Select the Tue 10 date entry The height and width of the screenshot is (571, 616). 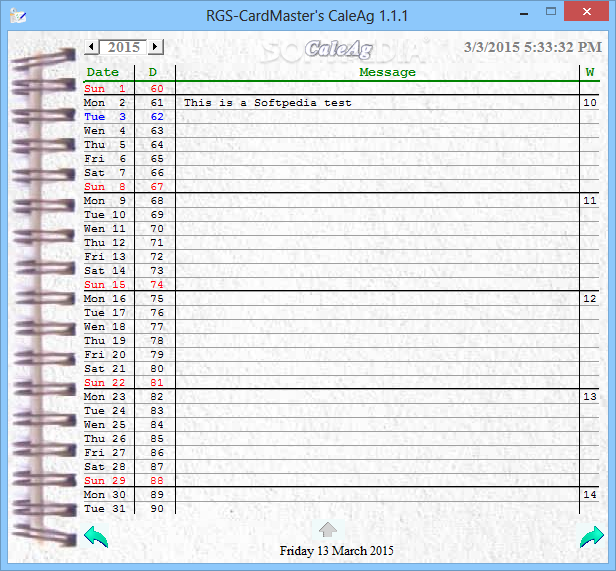point(104,215)
